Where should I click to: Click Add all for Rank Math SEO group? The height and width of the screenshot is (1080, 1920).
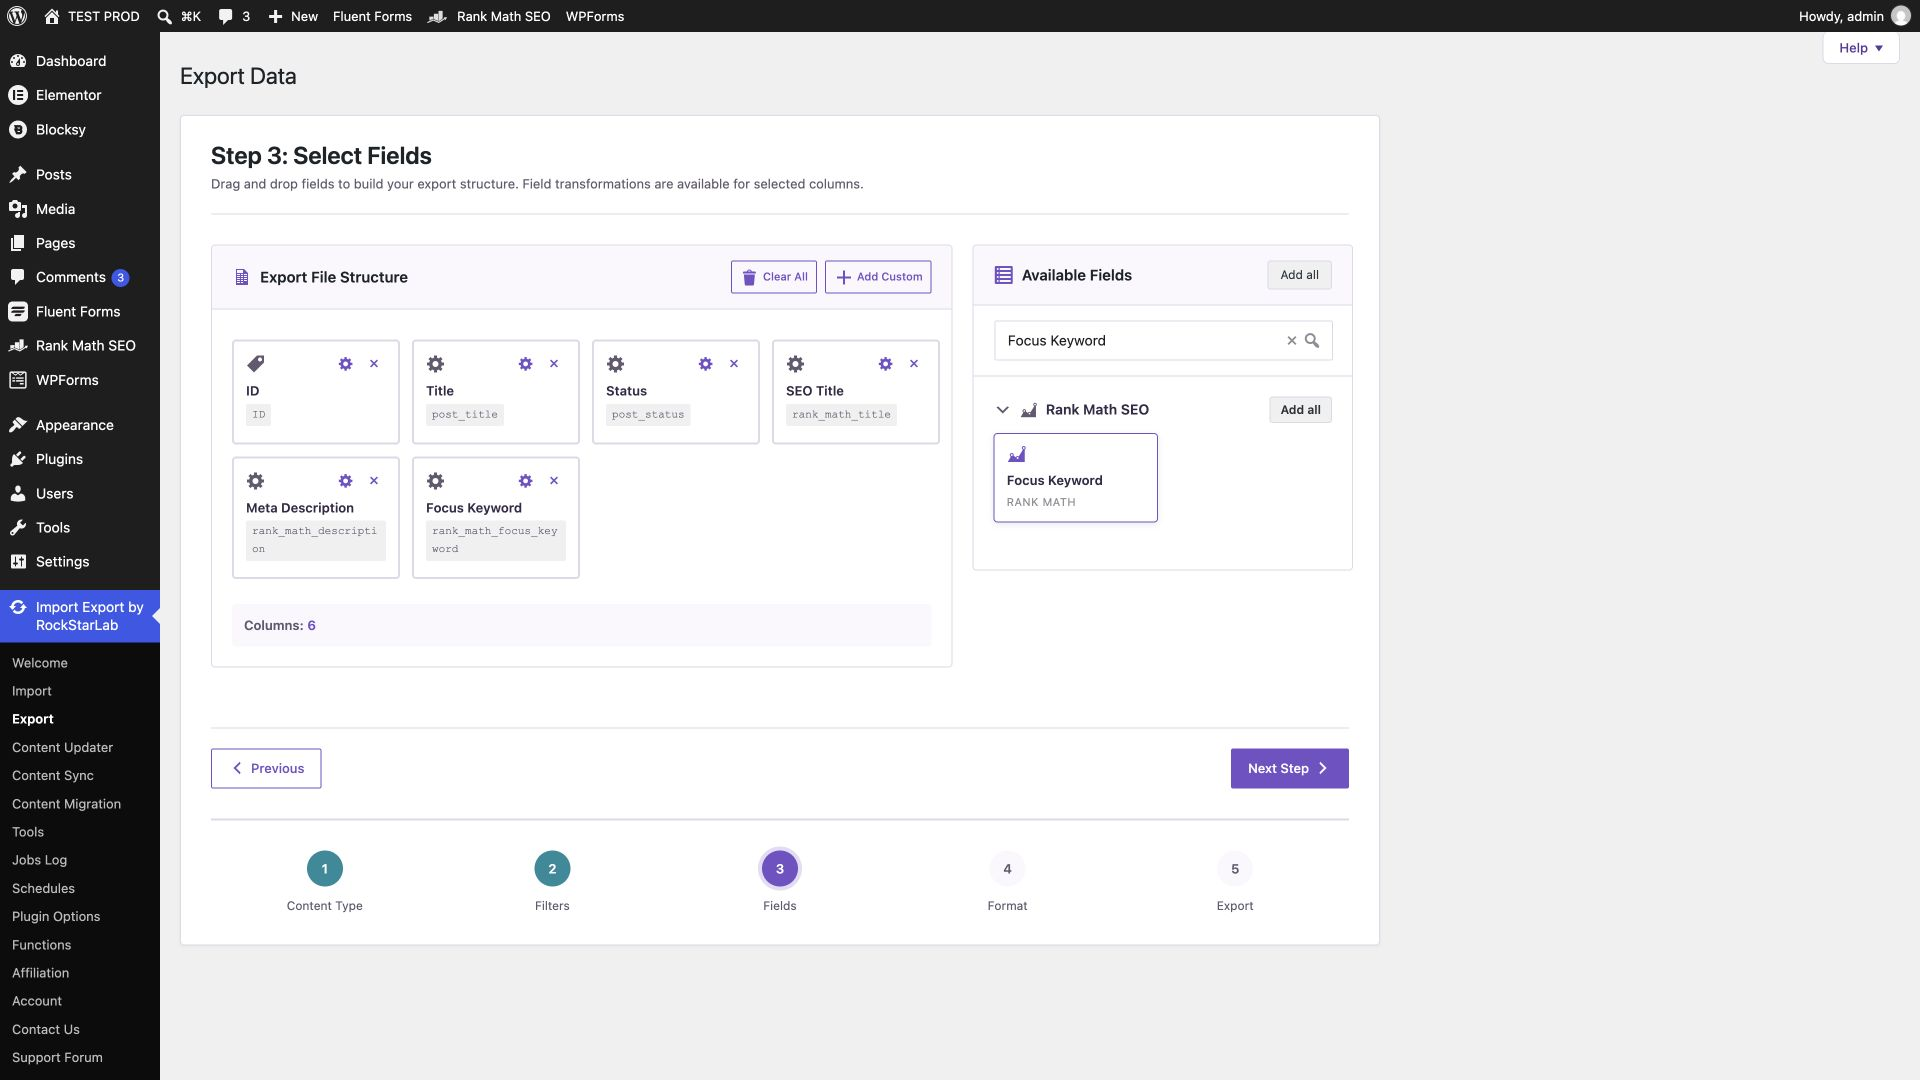point(1300,410)
